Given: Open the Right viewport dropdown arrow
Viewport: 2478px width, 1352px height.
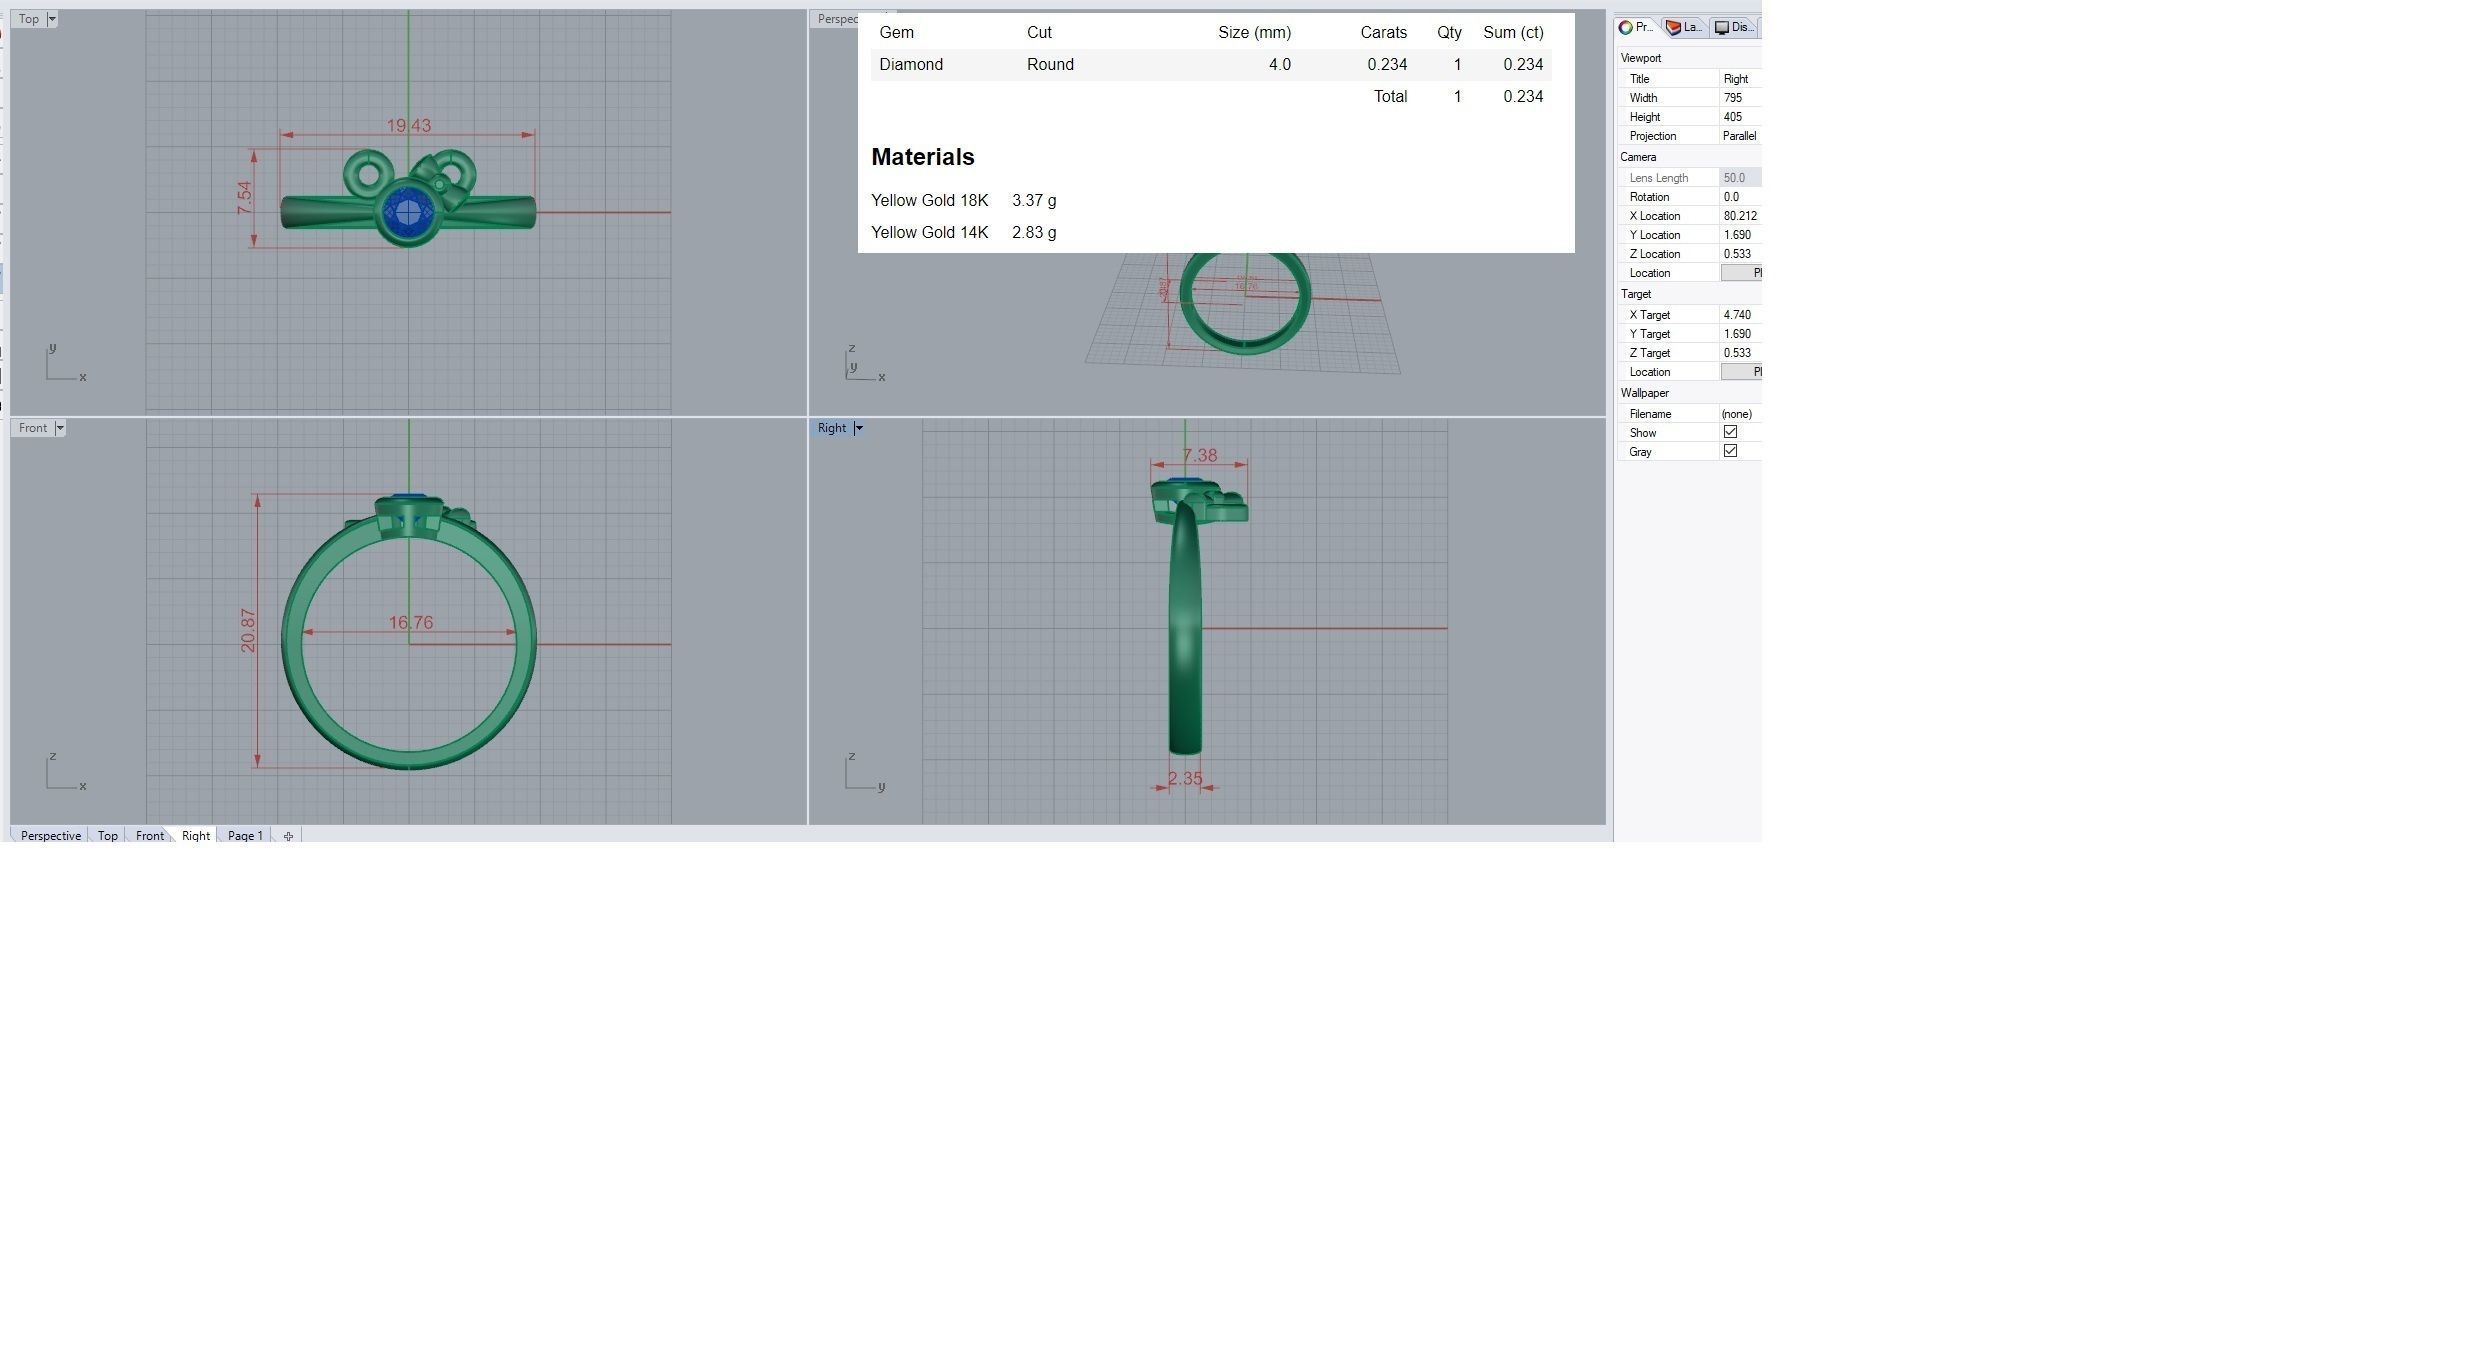Looking at the screenshot, I should pyautogui.click(x=858, y=428).
